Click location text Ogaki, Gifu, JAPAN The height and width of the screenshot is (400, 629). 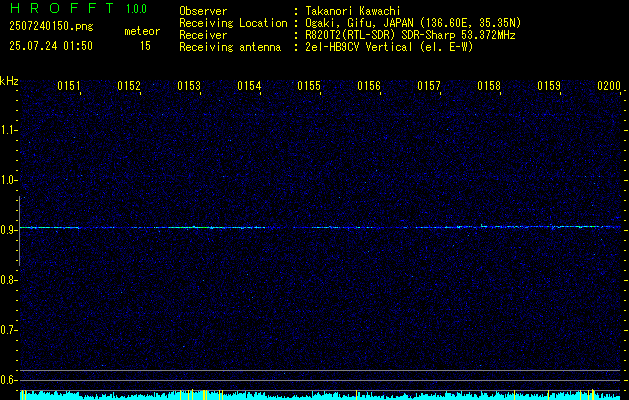[x=360, y=23]
